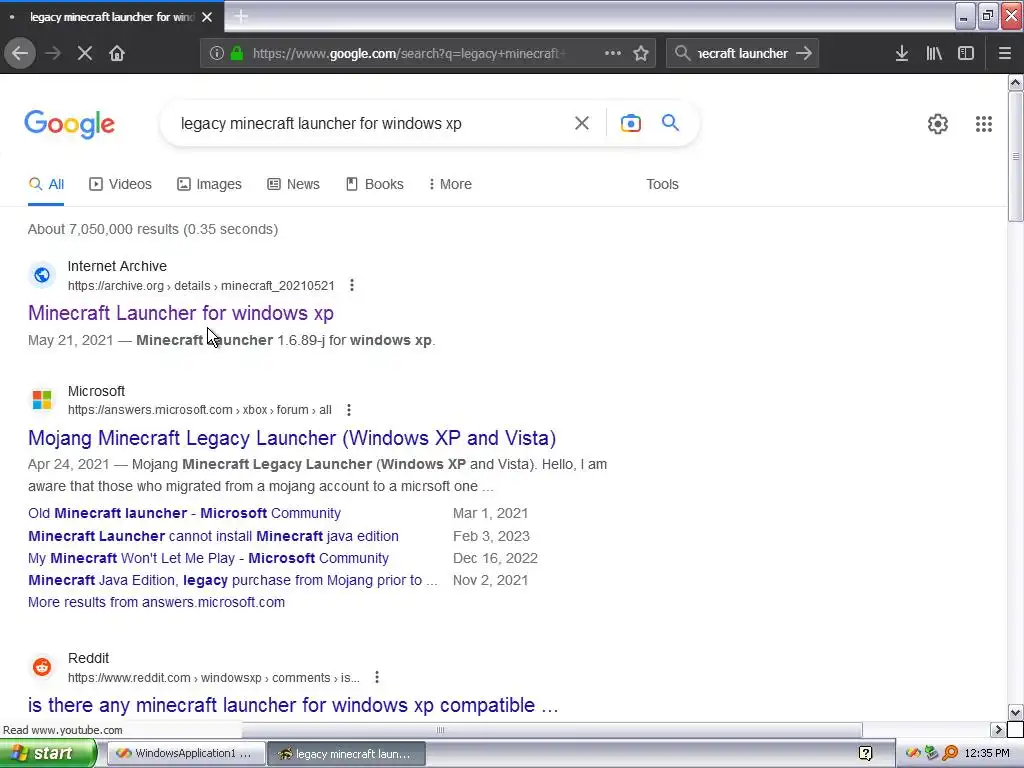The height and width of the screenshot is (768, 1024).
Task: Open the Windows Start button
Action: (48, 754)
